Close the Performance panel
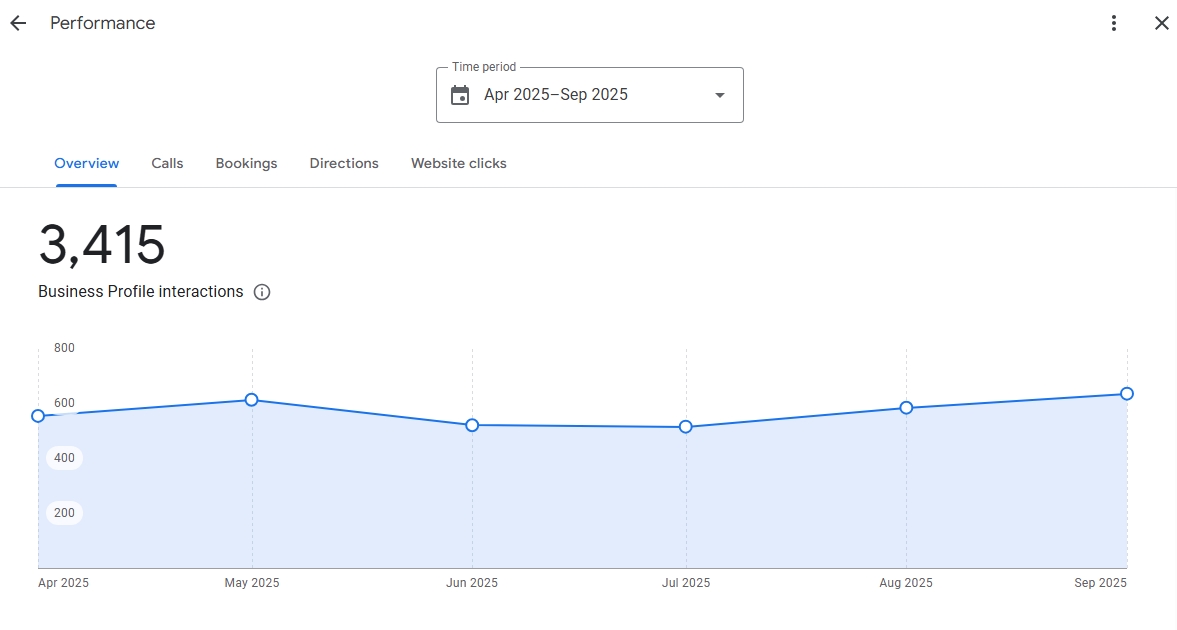Viewport: 1177px width, 630px height. (x=1161, y=23)
